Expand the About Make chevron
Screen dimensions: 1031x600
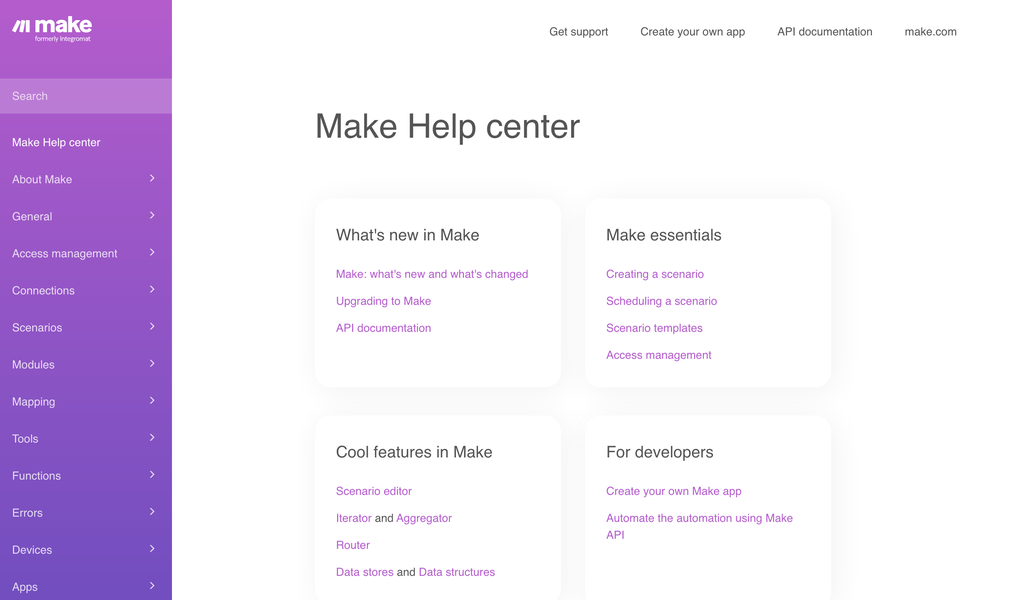(x=152, y=179)
